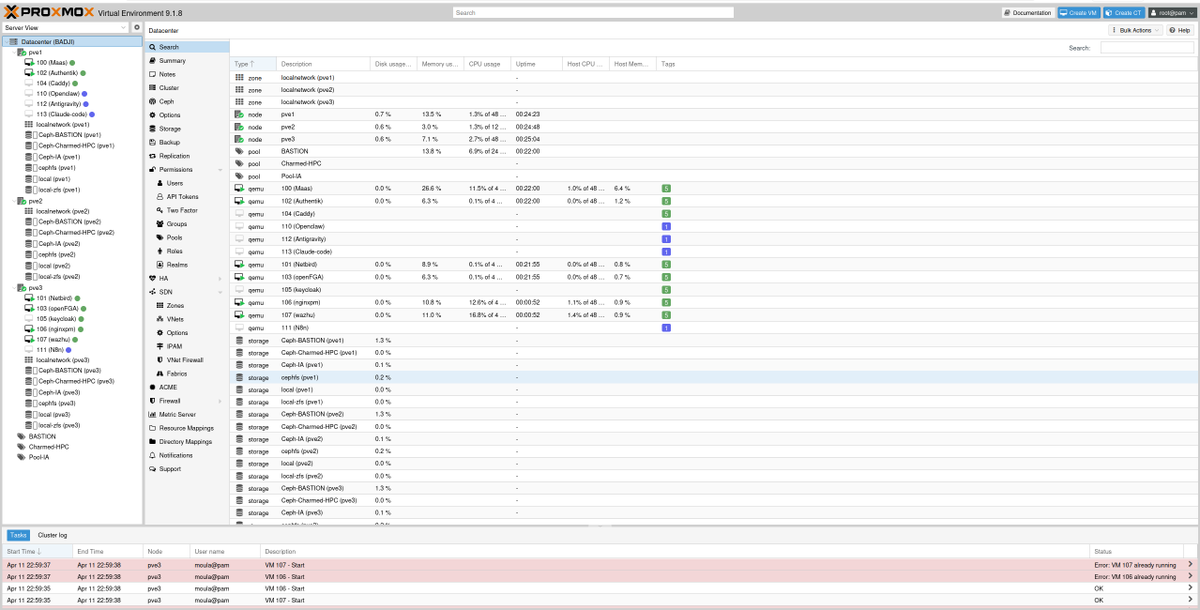Click the Search filter input on the right
The width and height of the screenshot is (1200, 610).
point(1146,48)
